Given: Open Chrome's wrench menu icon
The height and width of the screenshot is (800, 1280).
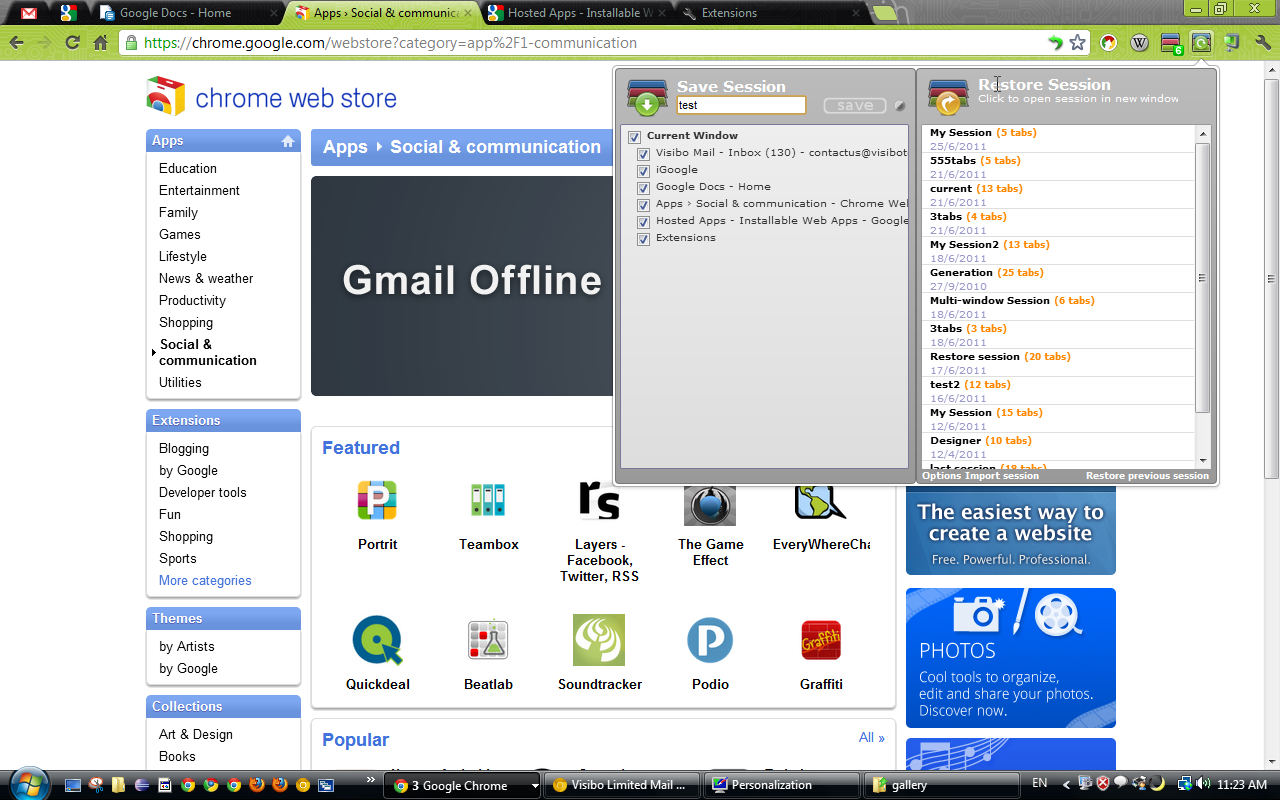Looking at the screenshot, I should click(x=1262, y=42).
